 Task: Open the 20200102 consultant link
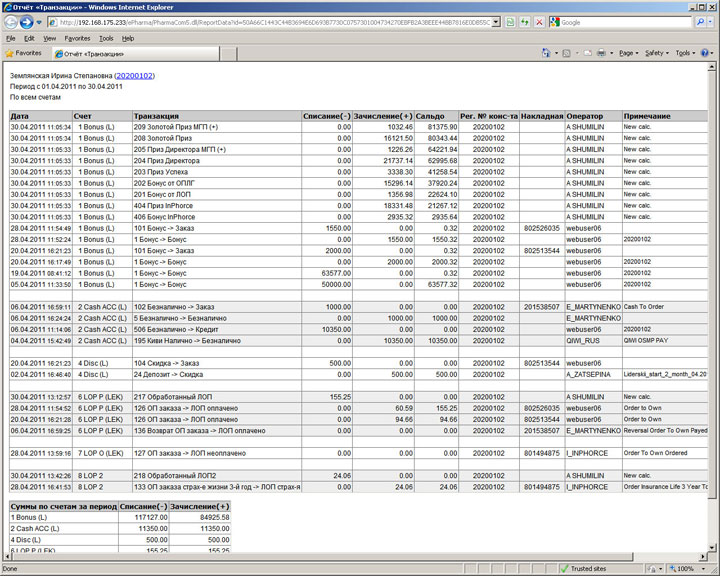point(134,76)
